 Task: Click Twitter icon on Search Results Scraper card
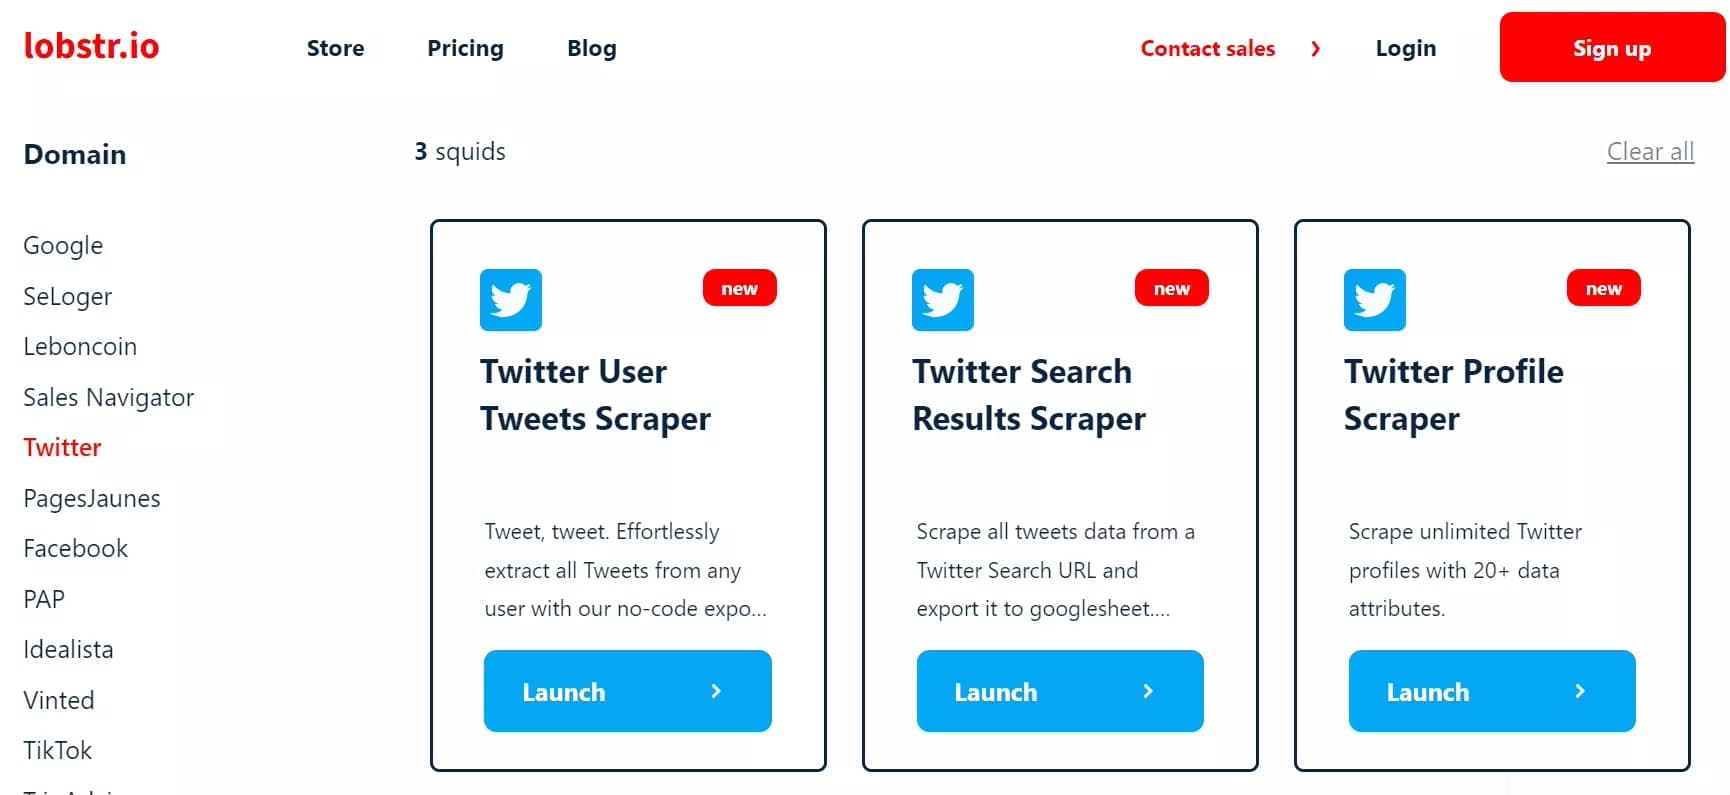pyautogui.click(x=943, y=300)
